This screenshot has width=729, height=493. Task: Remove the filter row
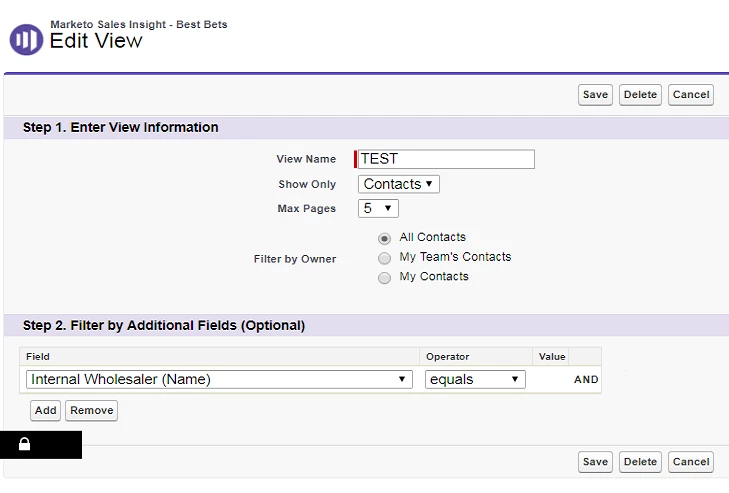point(92,411)
